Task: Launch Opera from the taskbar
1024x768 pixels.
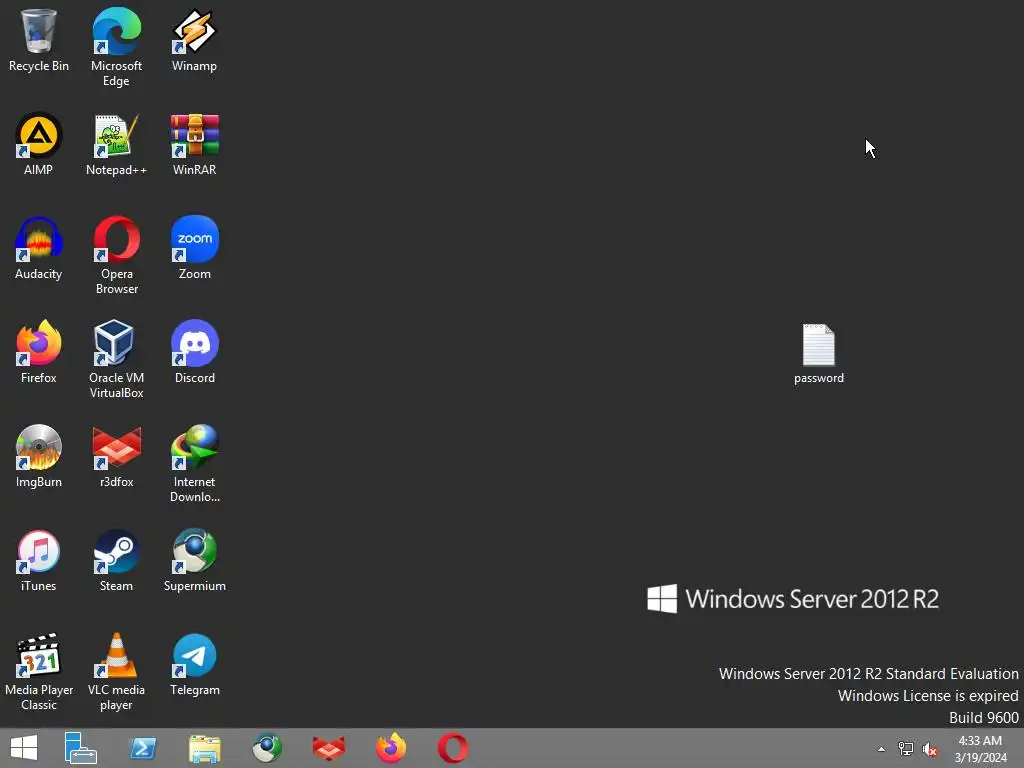Action: point(453,748)
